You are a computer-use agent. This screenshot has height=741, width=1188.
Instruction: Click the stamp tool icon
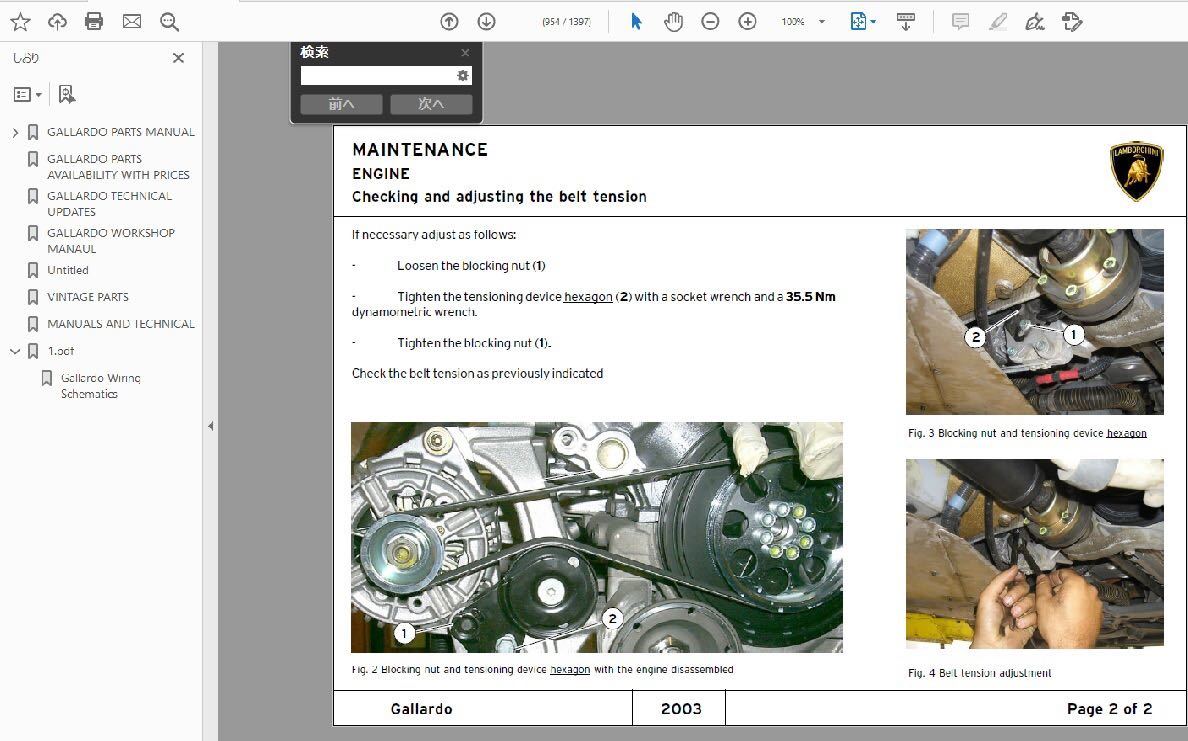[x=1072, y=21]
